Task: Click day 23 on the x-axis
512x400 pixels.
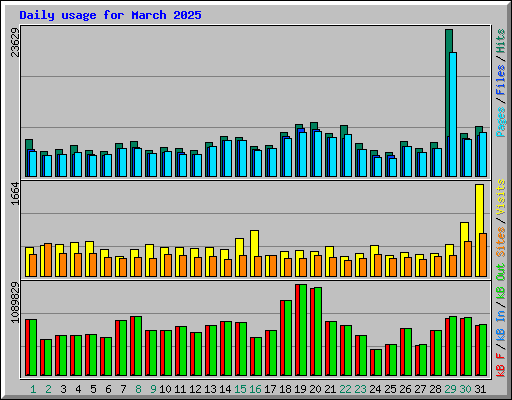Action: (x=360, y=389)
